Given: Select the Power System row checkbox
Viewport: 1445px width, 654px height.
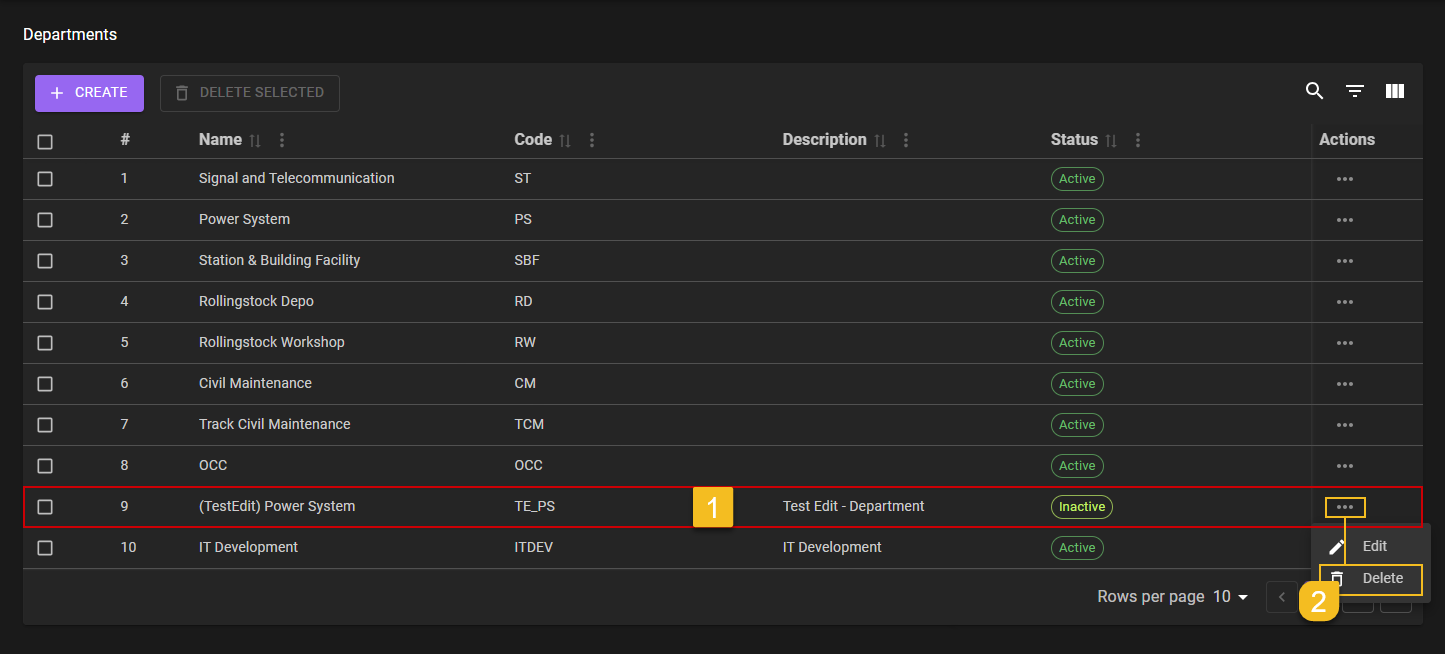Looking at the screenshot, I should click(45, 220).
